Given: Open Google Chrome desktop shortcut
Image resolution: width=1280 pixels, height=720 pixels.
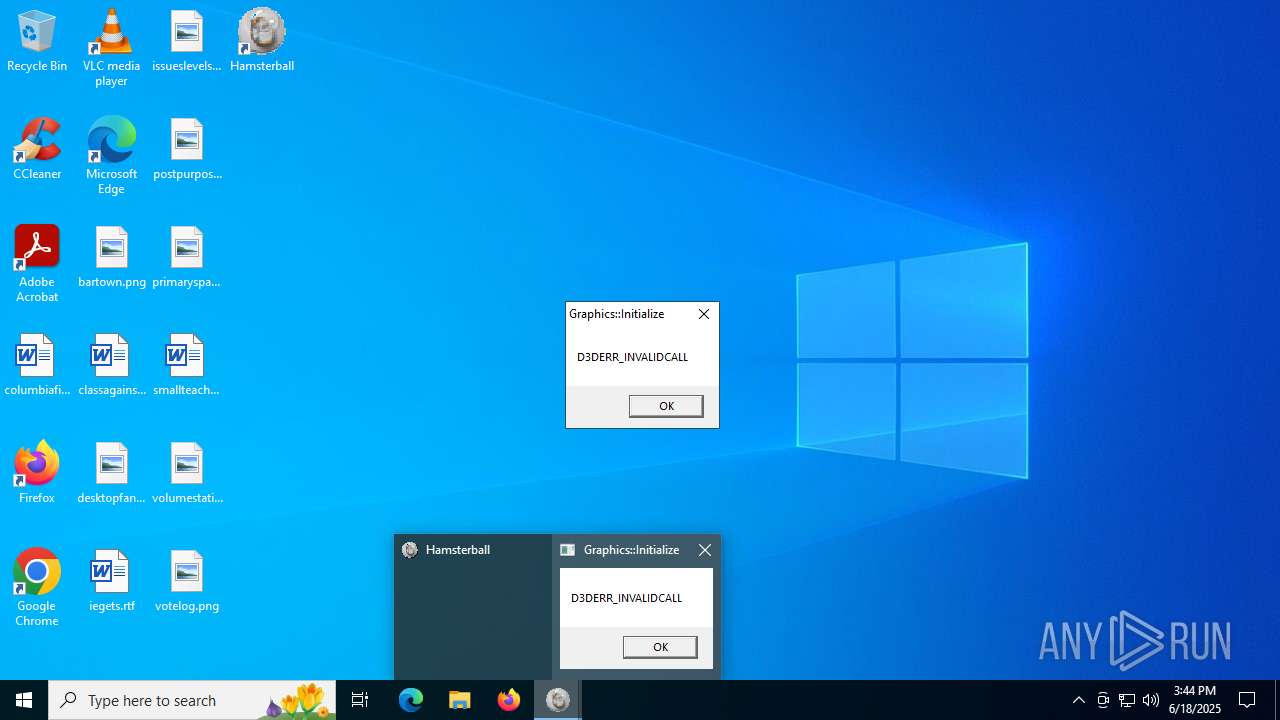Looking at the screenshot, I should tap(37, 588).
